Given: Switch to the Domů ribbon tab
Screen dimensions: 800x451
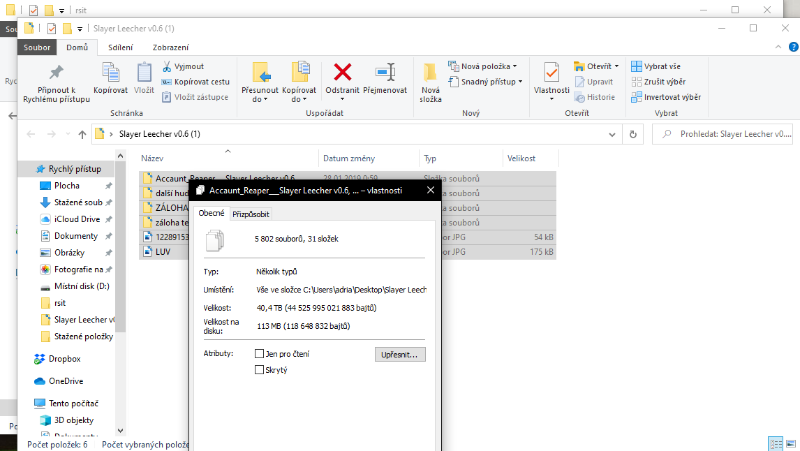Looking at the screenshot, I should [77, 47].
